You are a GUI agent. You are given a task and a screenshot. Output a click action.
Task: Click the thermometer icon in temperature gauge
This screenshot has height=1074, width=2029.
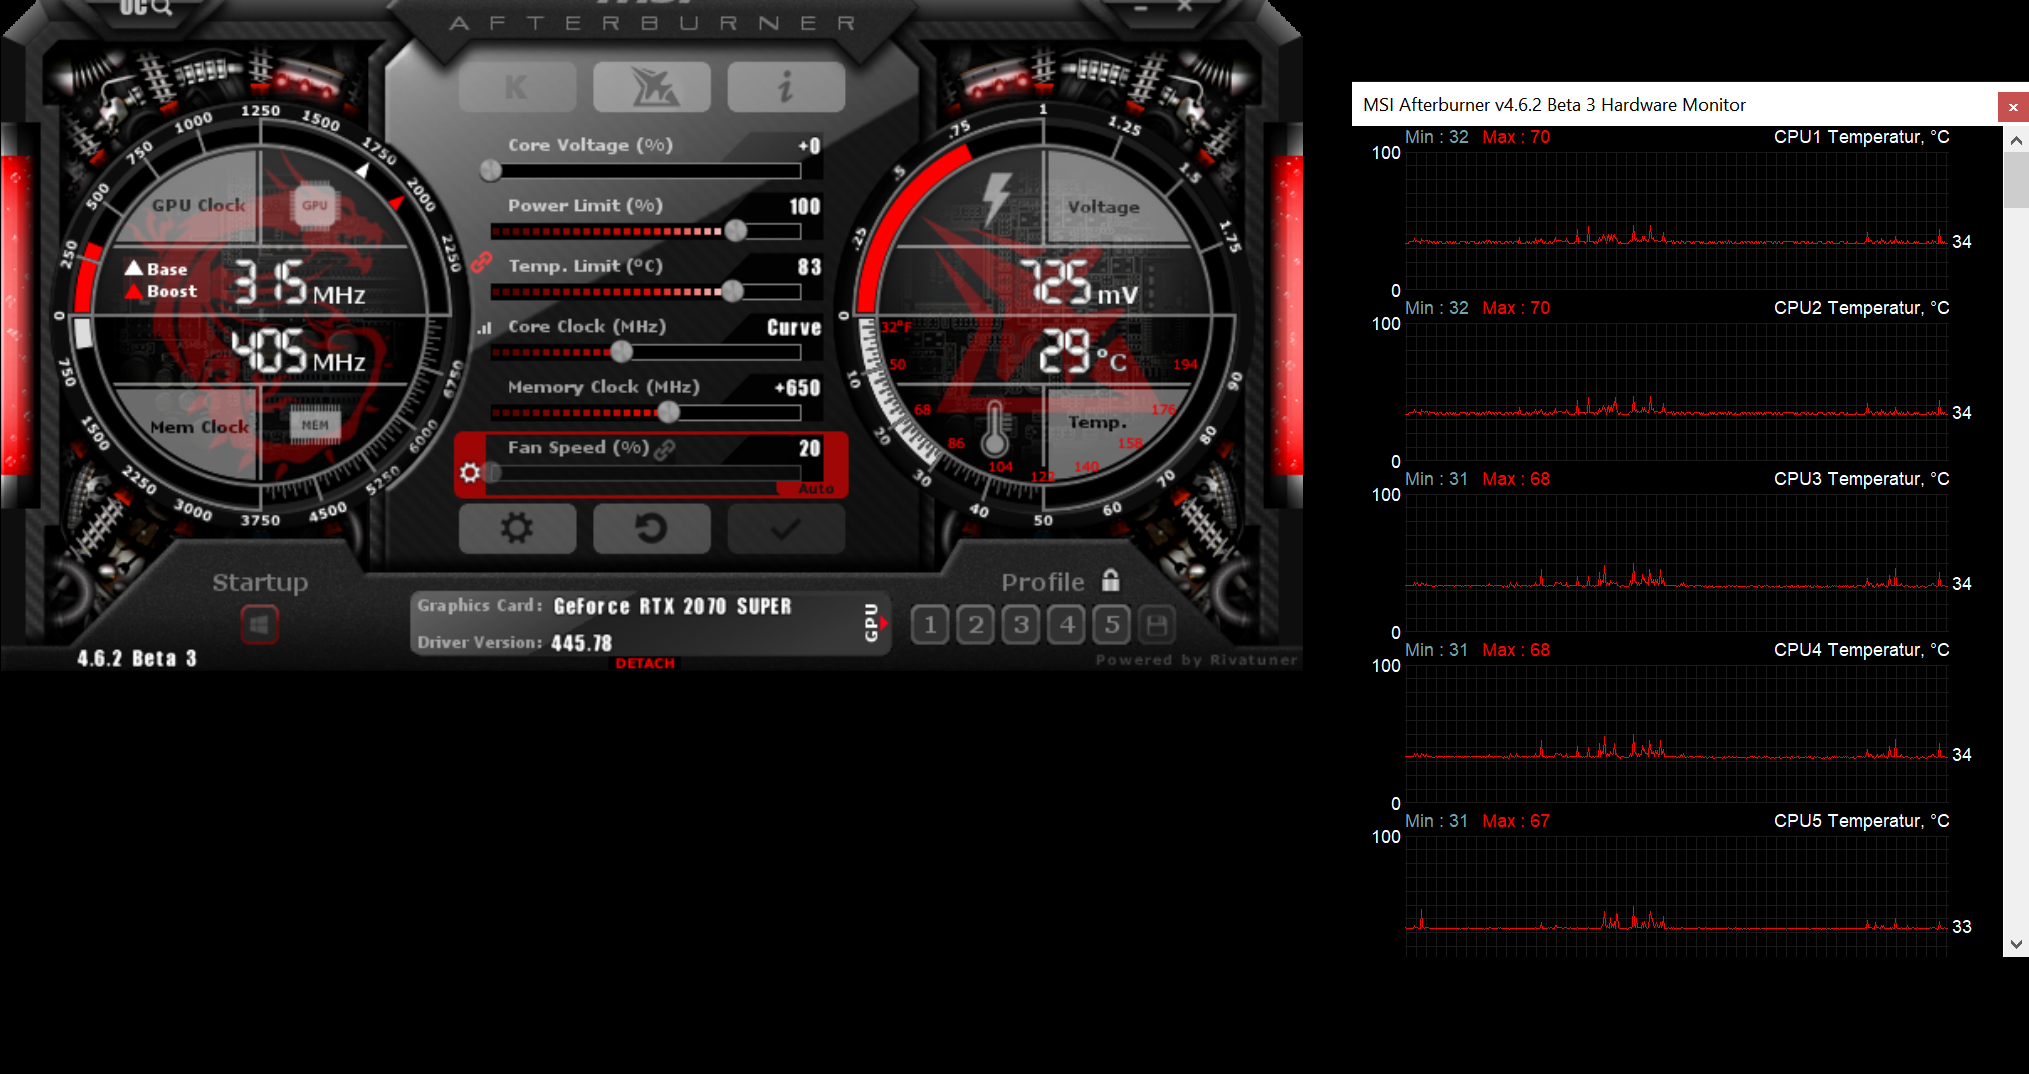[x=994, y=428]
